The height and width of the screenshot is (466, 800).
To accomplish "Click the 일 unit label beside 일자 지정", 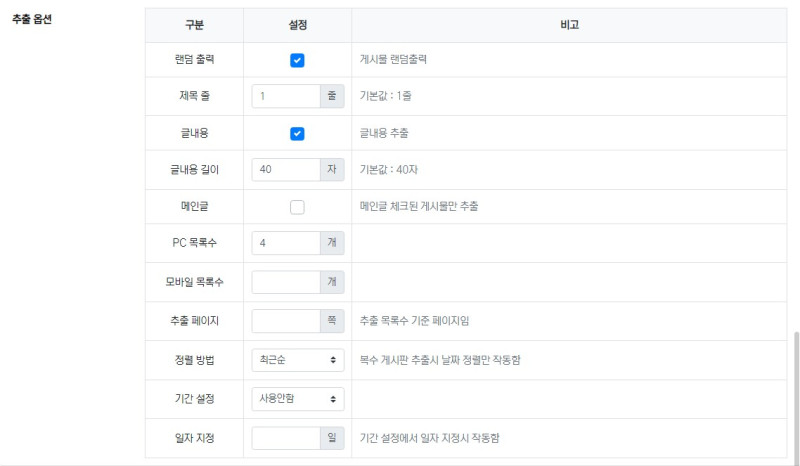I will pyautogui.click(x=332, y=438).
